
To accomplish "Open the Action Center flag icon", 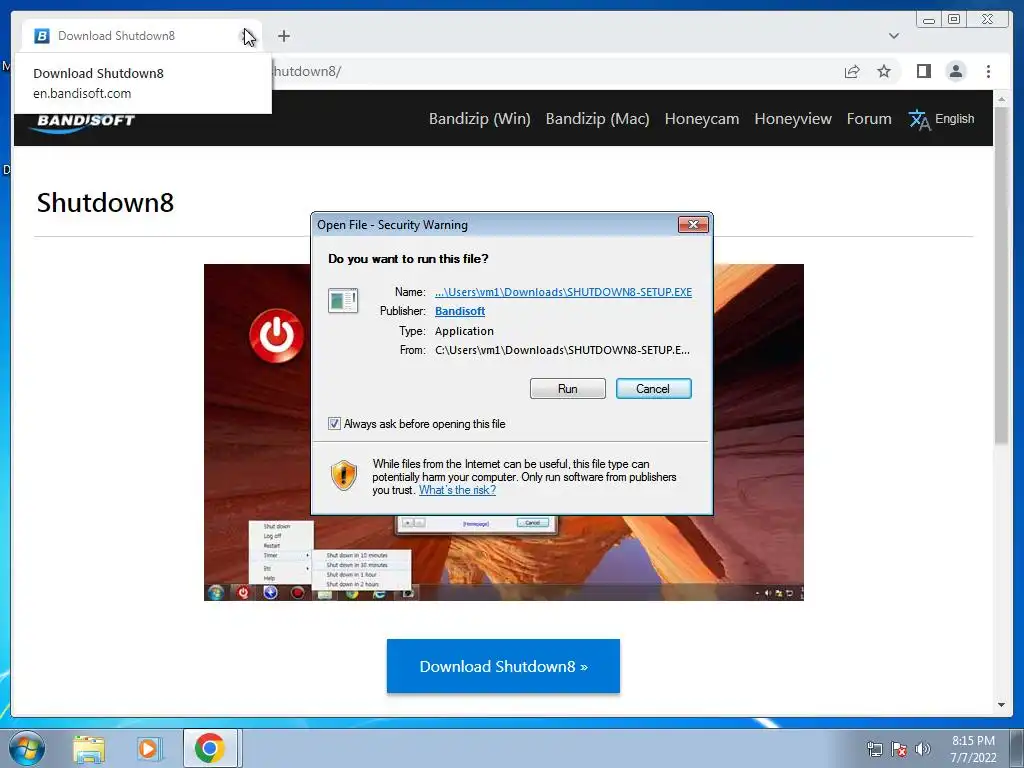I will pos(899,749).
